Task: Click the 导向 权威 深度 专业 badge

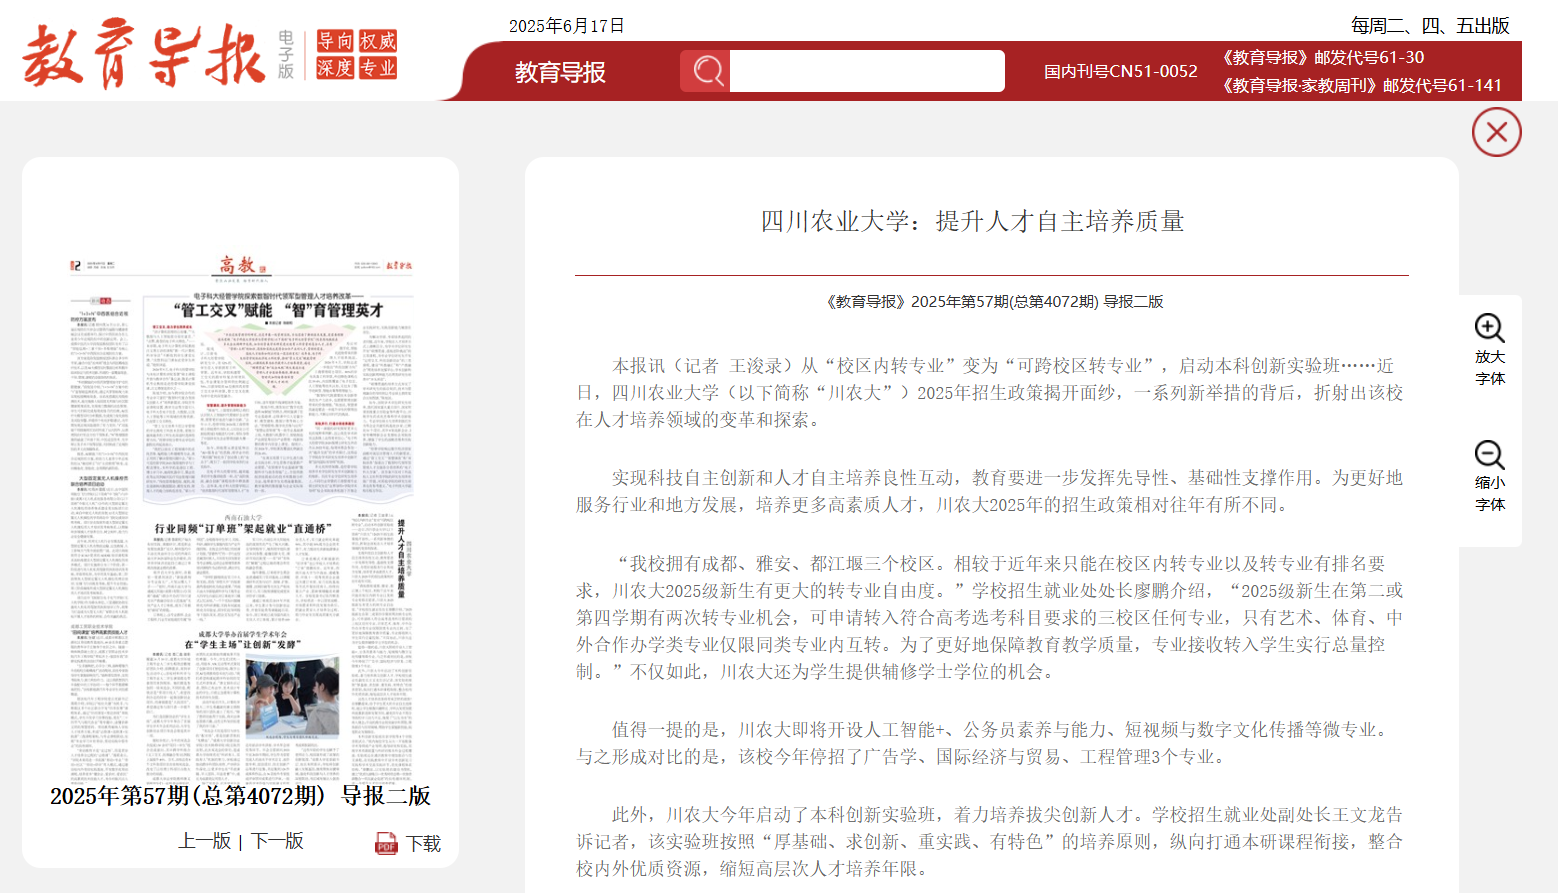Action: 357,54
